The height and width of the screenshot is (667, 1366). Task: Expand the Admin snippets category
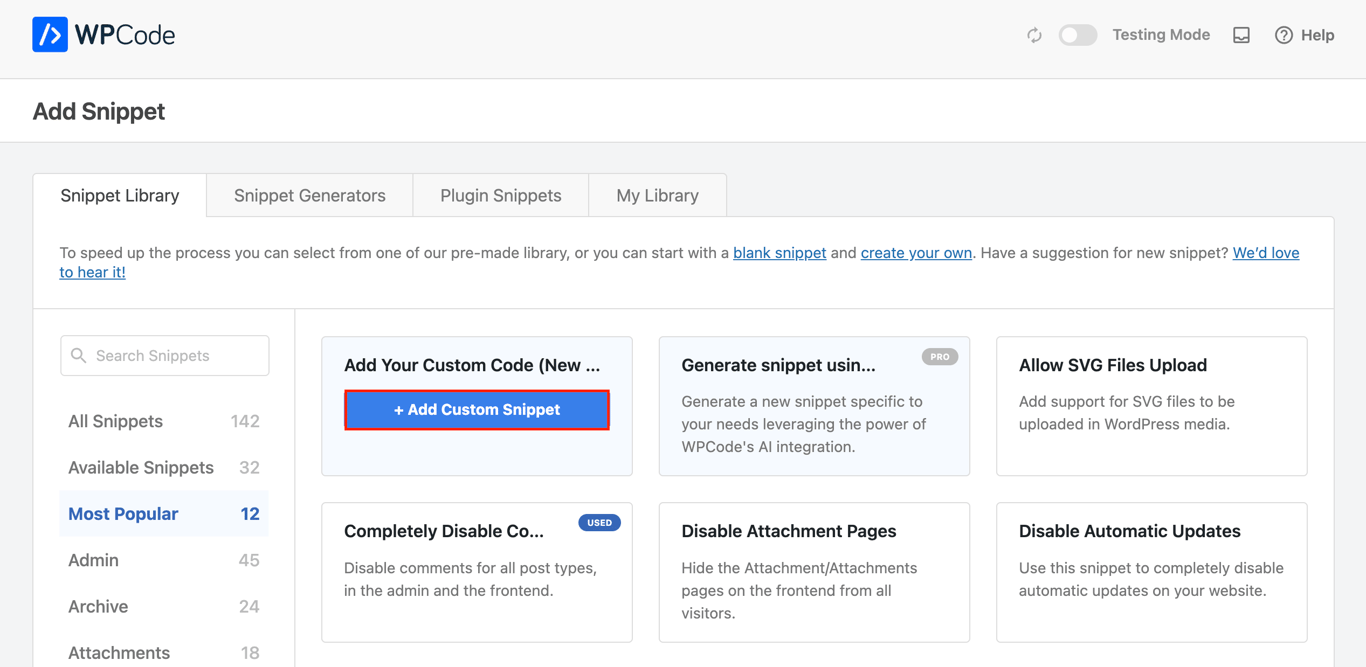(93, 560)
